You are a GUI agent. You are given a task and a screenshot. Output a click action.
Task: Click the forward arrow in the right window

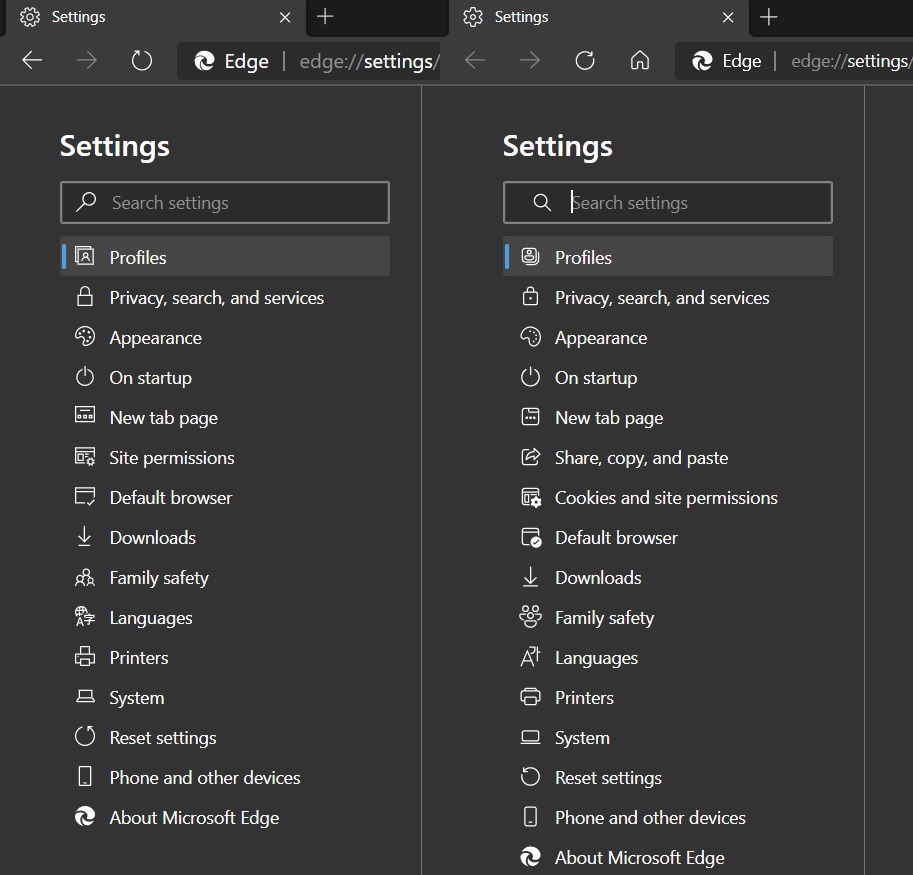click(530, 60)
